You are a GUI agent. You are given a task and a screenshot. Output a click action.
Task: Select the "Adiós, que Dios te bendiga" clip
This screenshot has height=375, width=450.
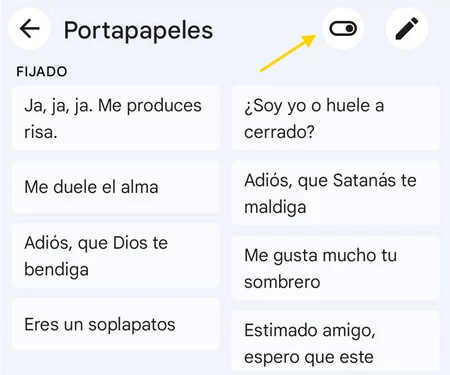(116, 256)
